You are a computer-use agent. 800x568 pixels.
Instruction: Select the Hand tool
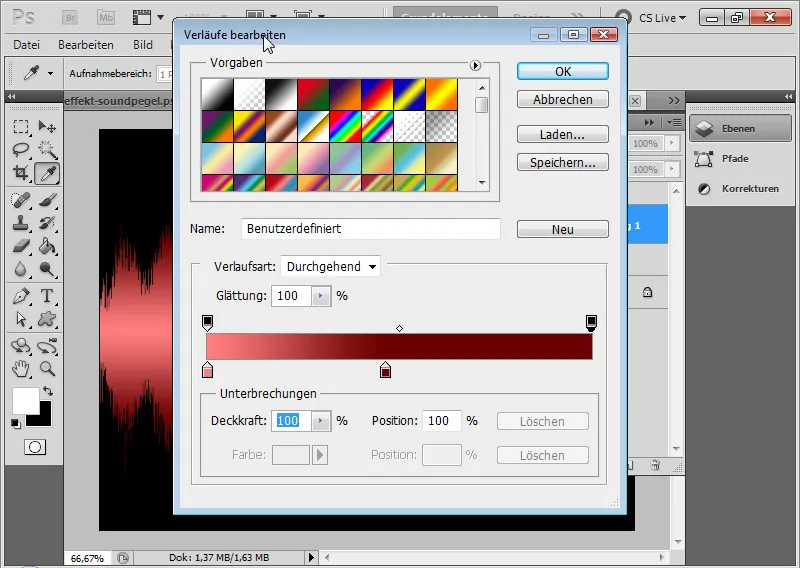[21, 368]
